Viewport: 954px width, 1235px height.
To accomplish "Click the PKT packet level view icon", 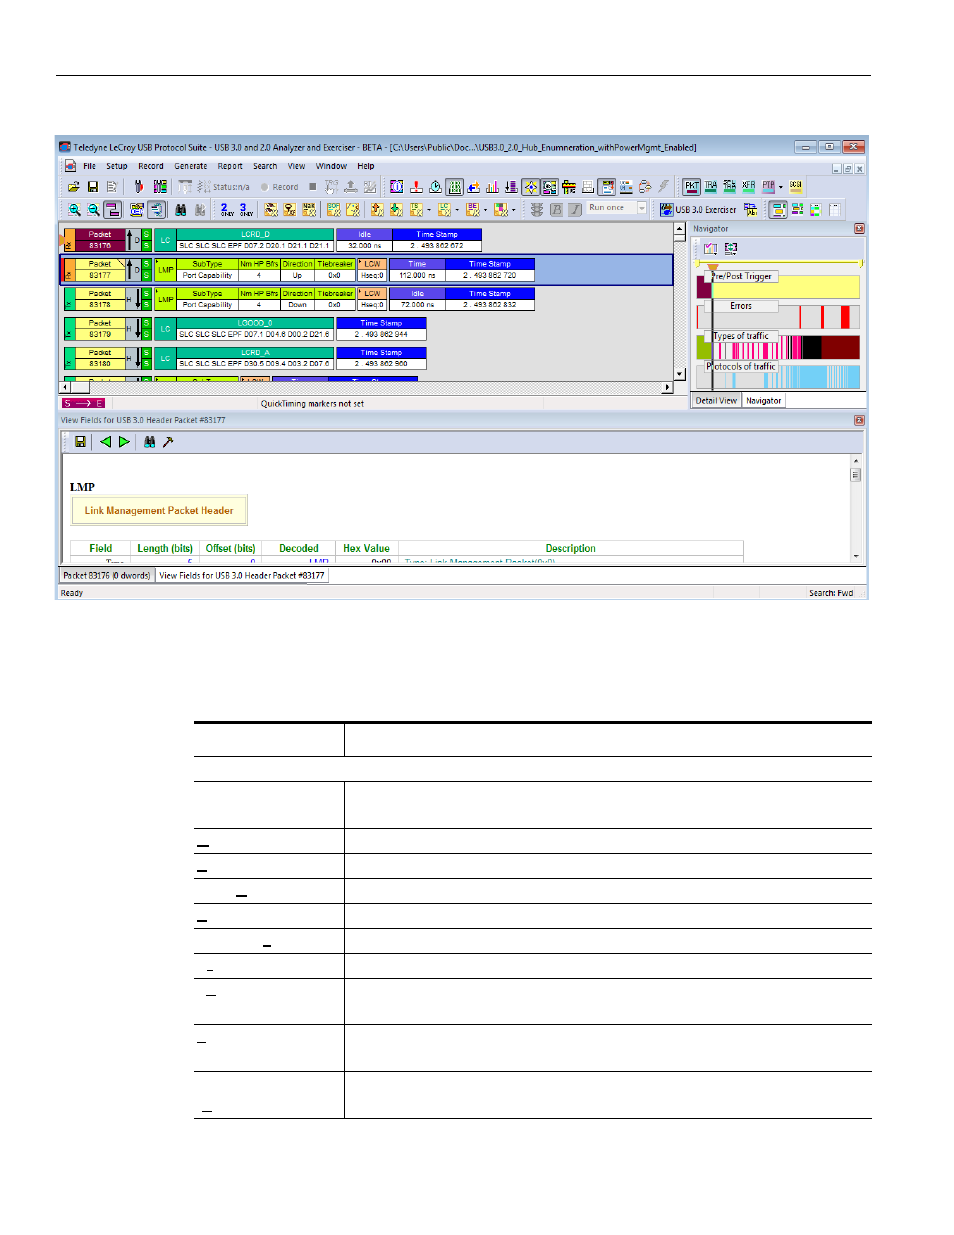I will click(691, 187).
